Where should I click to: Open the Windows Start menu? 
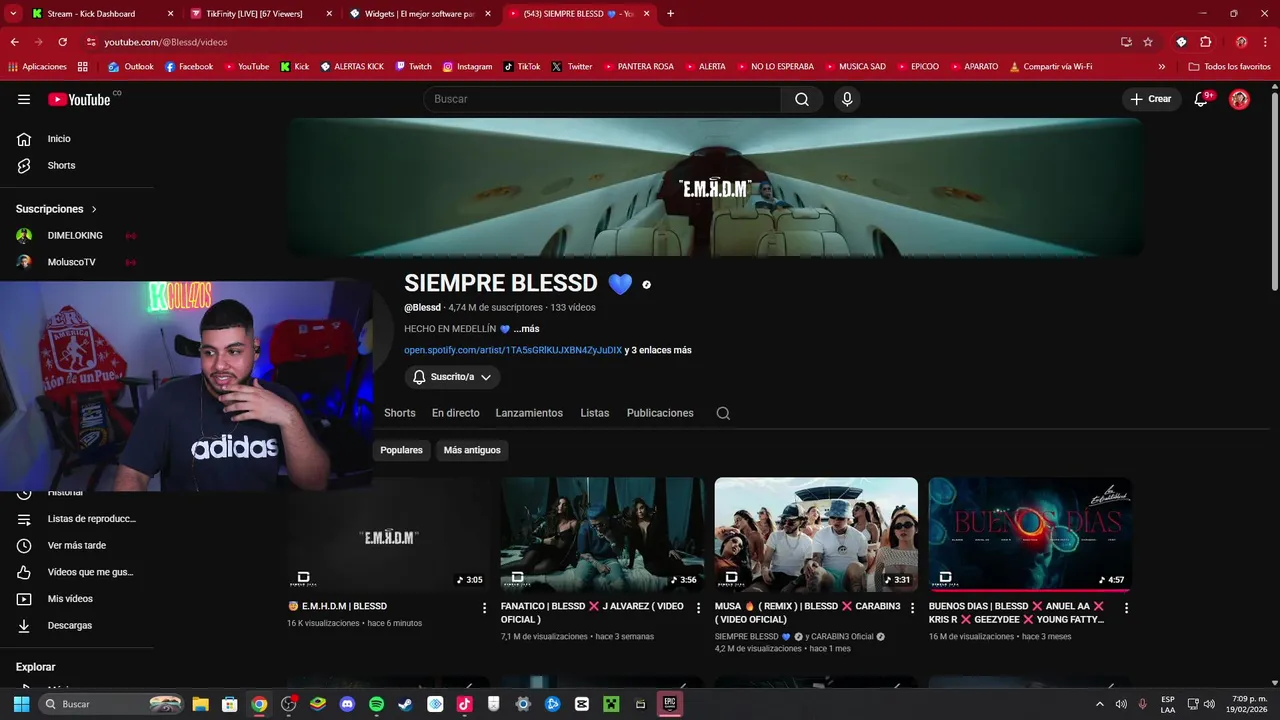point(21,704)
